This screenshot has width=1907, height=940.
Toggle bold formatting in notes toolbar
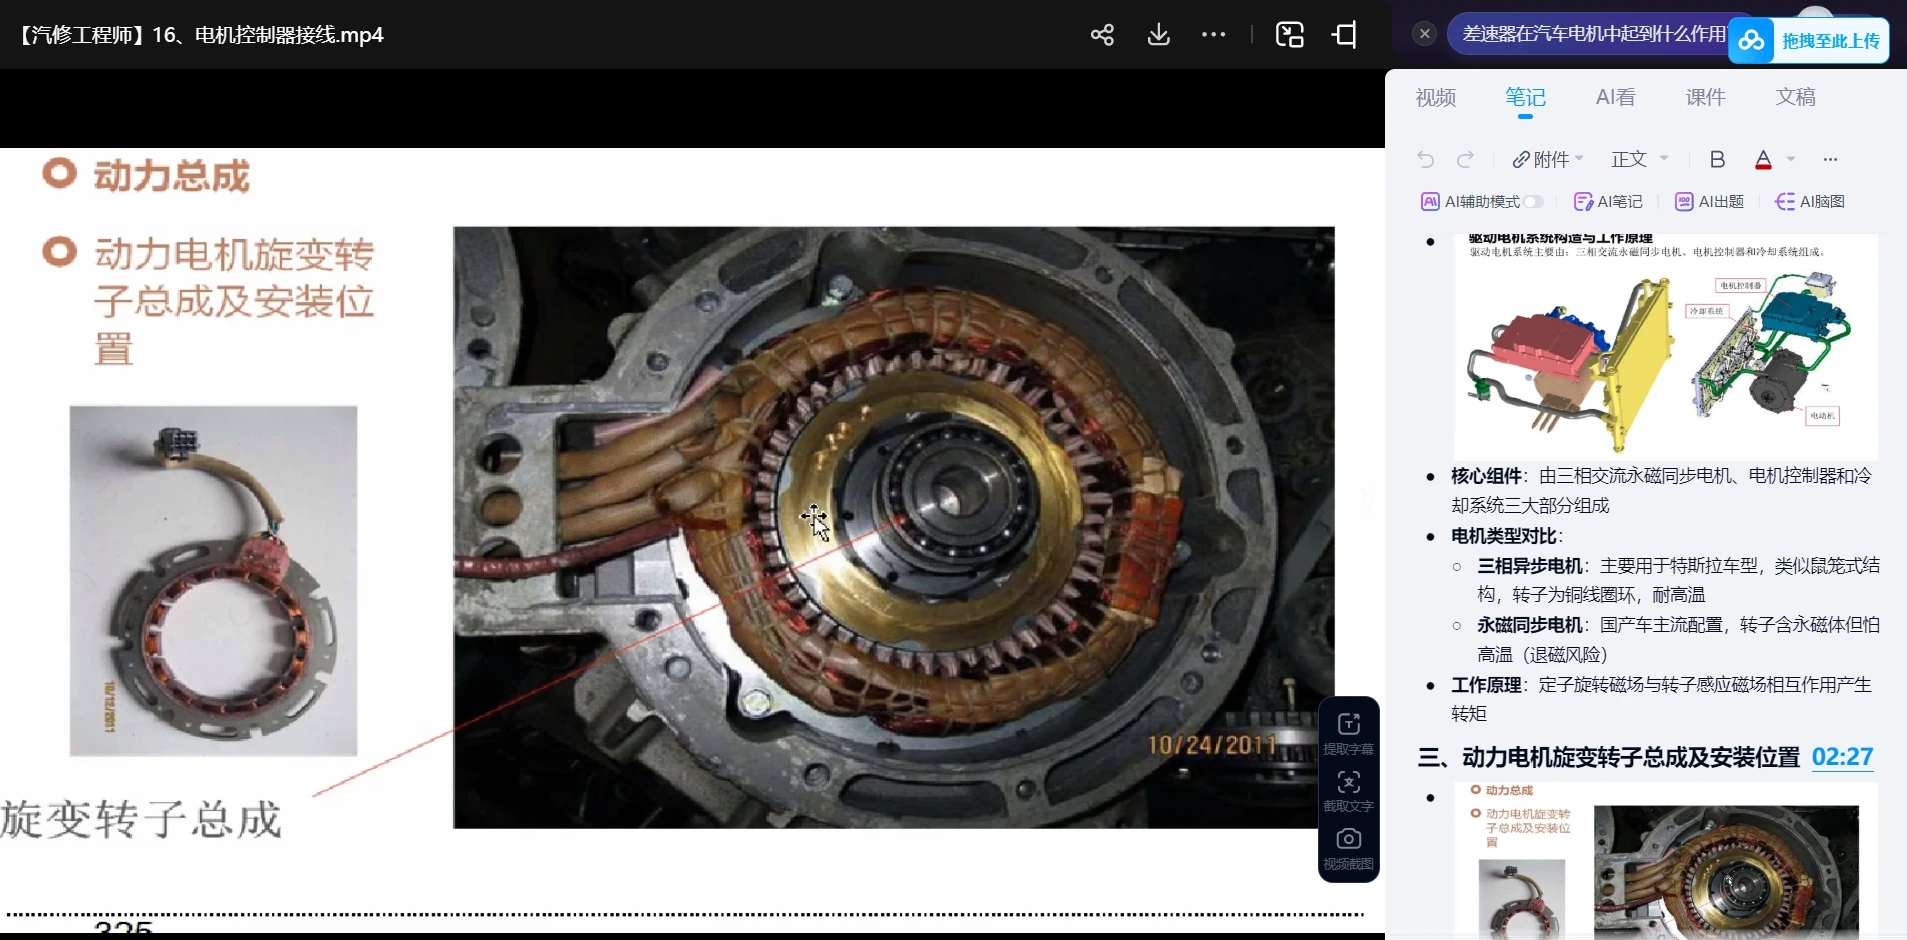coord(1717,159)
